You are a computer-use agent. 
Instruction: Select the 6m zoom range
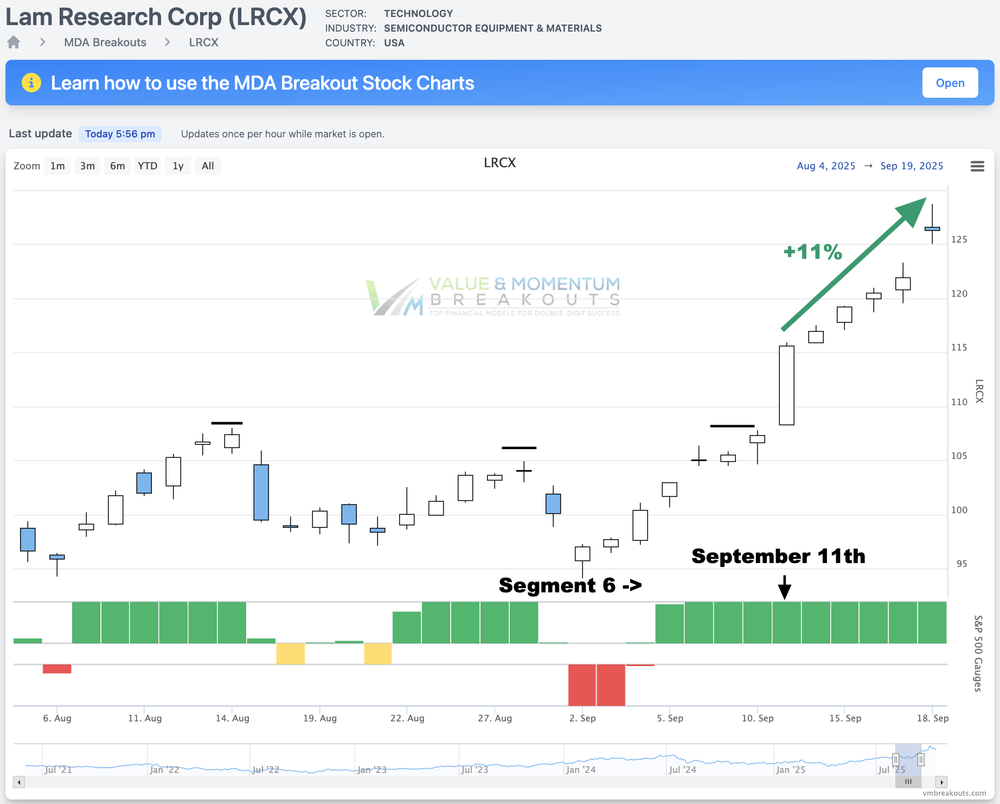tap(118, 166)
